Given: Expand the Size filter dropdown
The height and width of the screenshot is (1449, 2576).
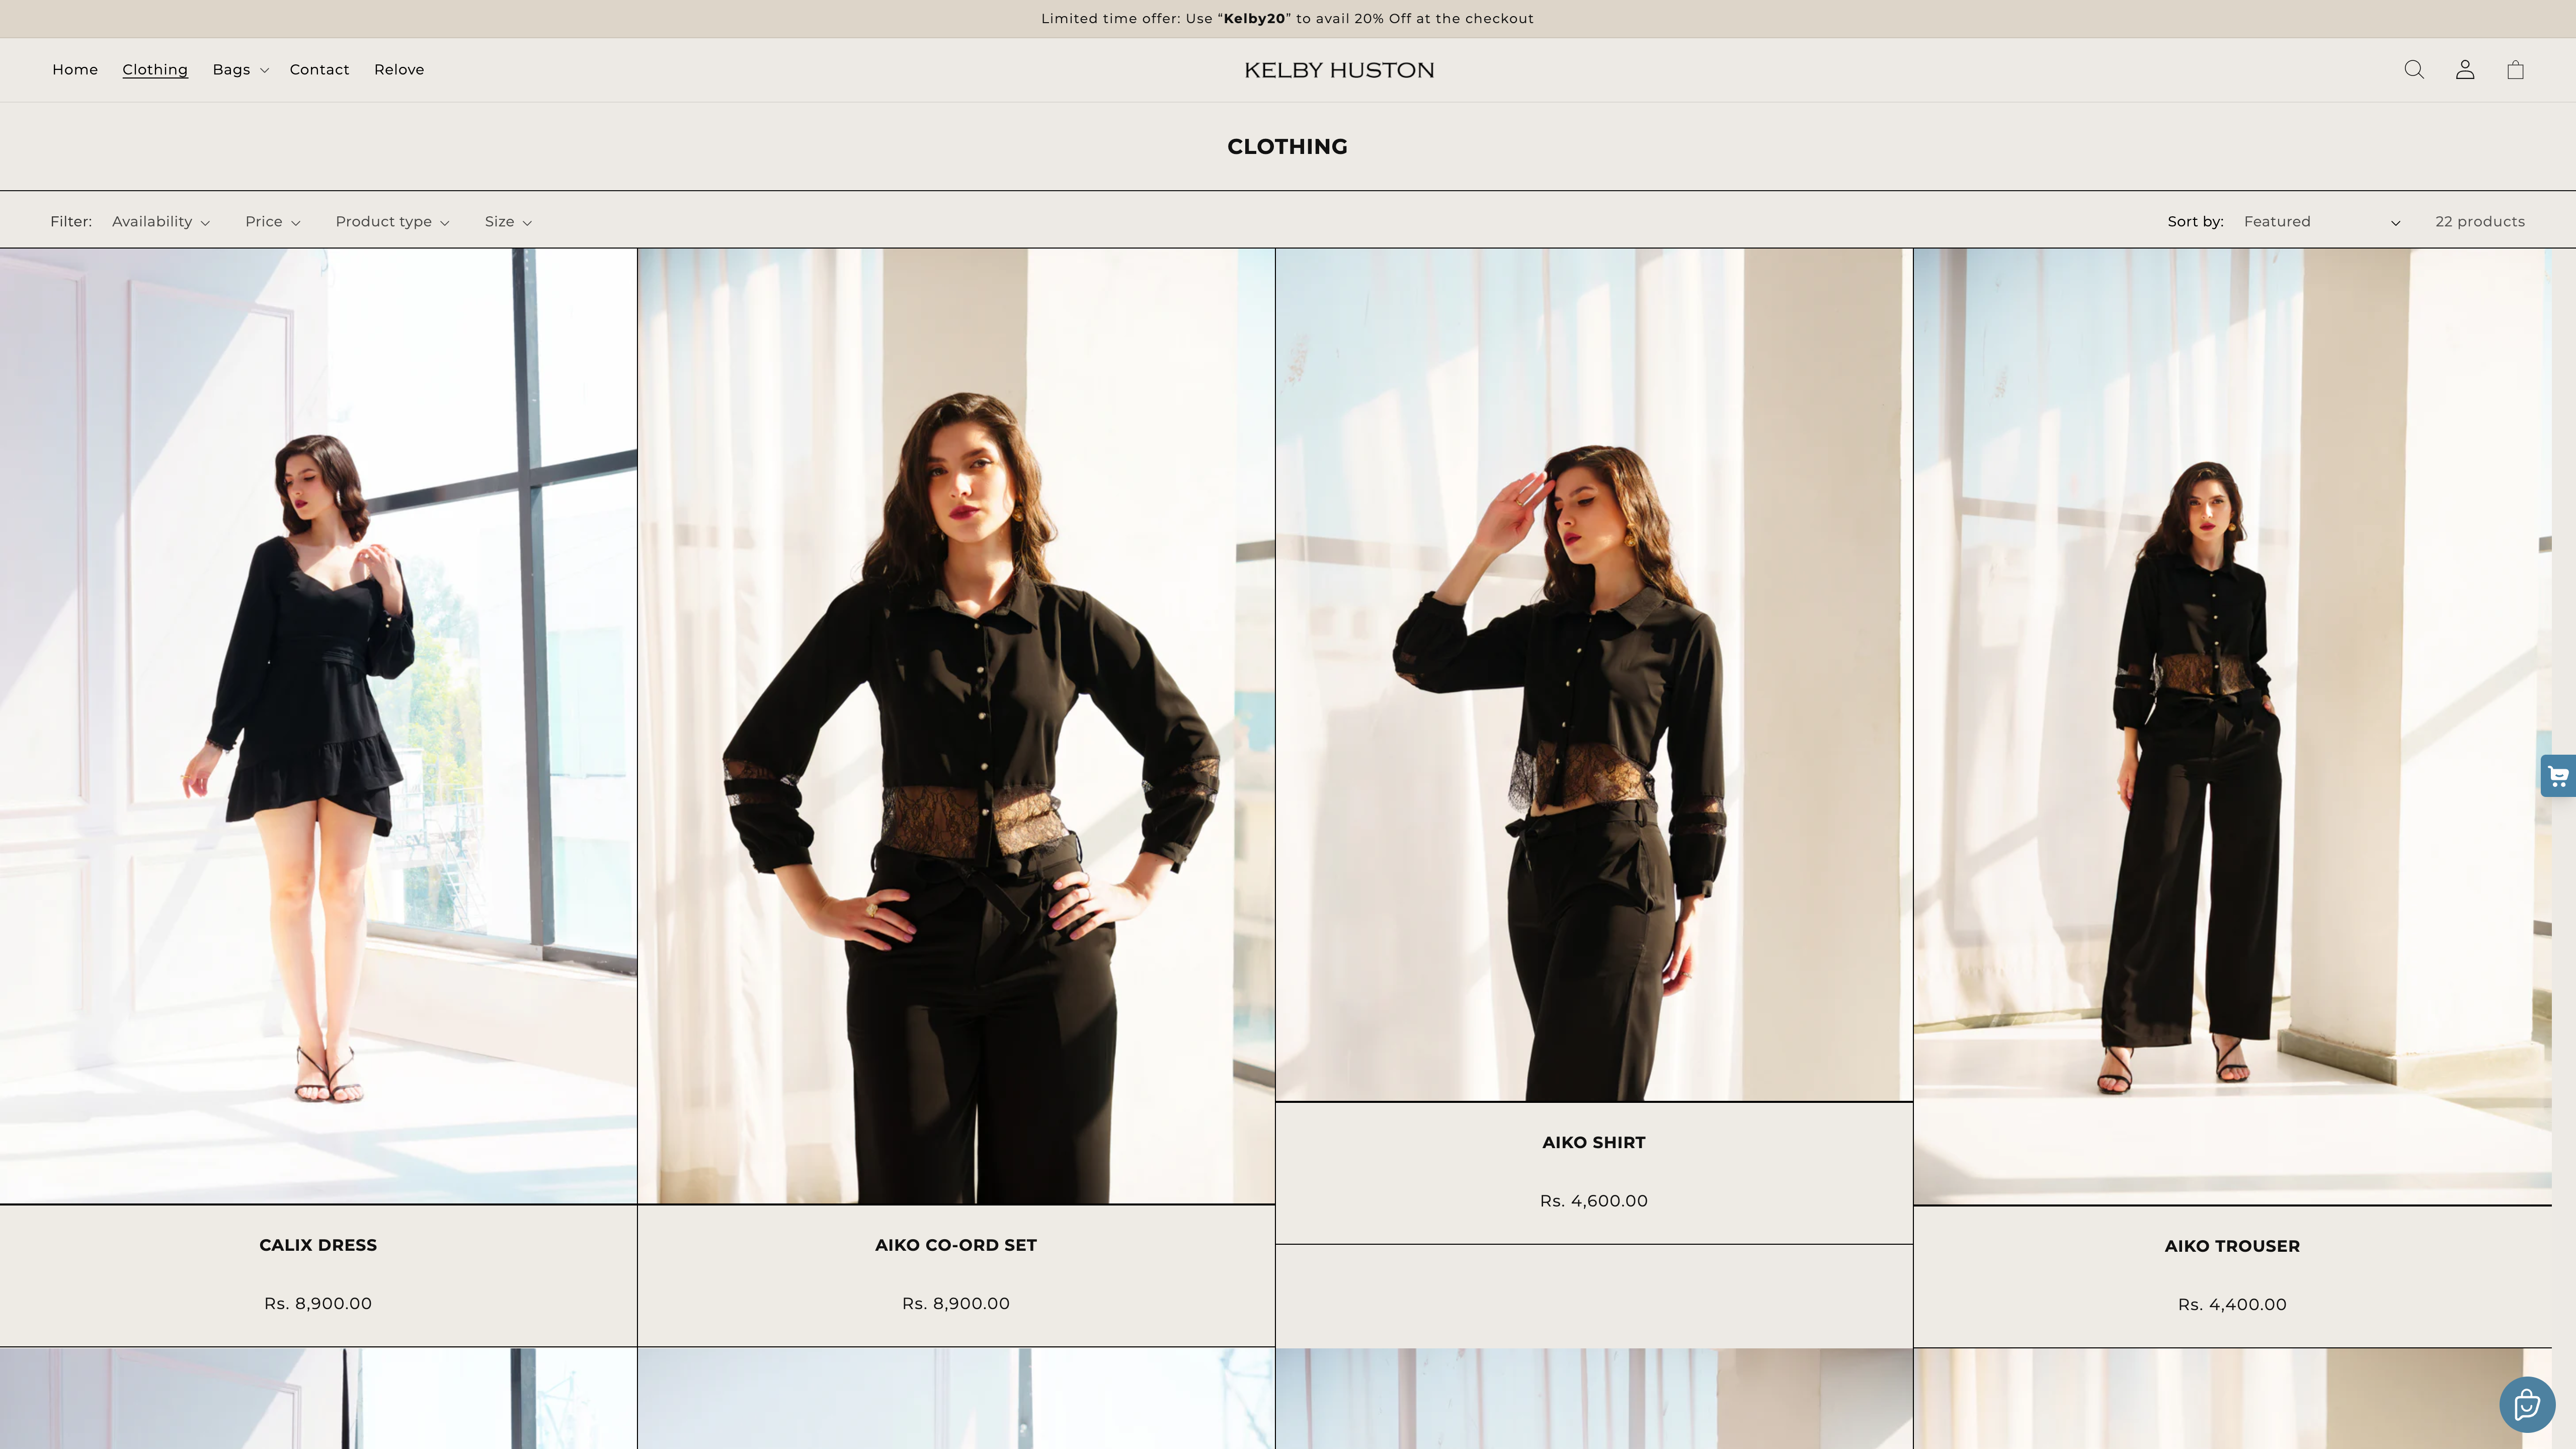Looking at the screenshot, I should (x=508, y=222).
